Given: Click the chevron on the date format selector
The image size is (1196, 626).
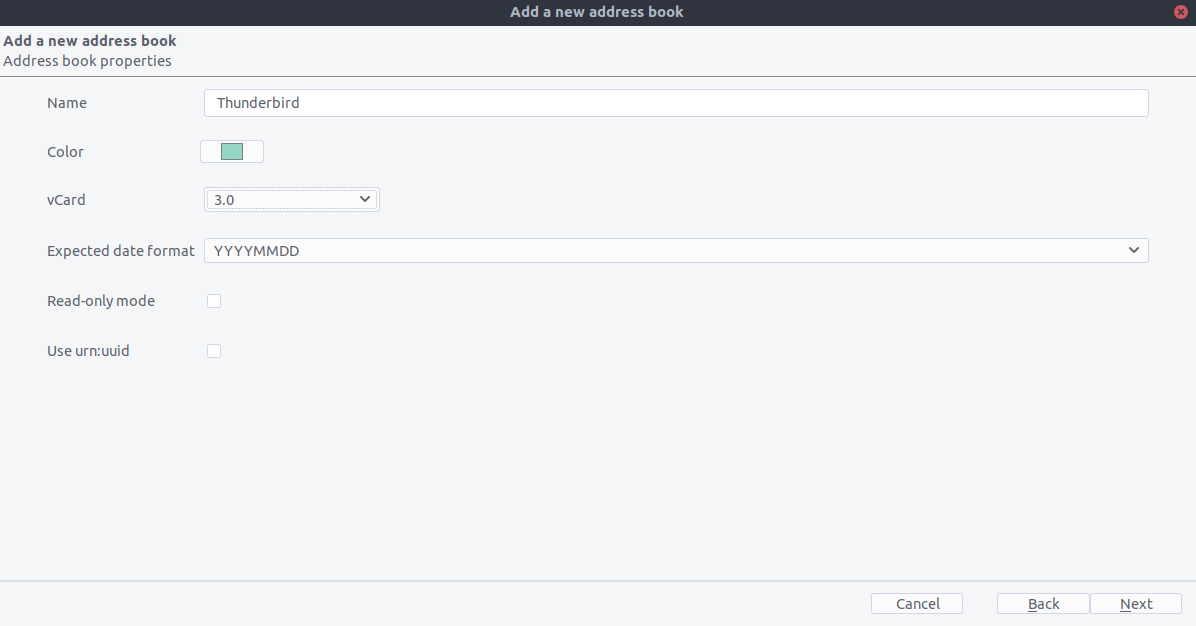Looking at the screenshot, I should click(x=1134, y=250).
